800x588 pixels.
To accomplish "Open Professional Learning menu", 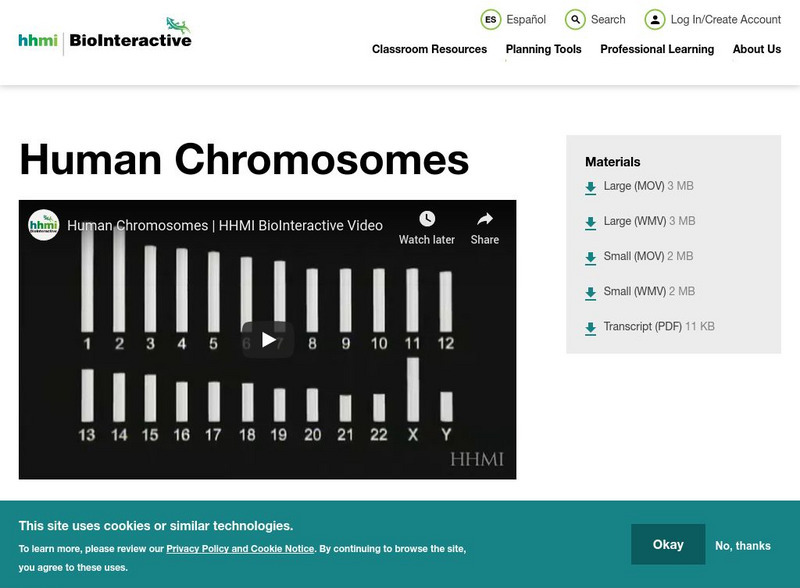I will pos(657,49).
